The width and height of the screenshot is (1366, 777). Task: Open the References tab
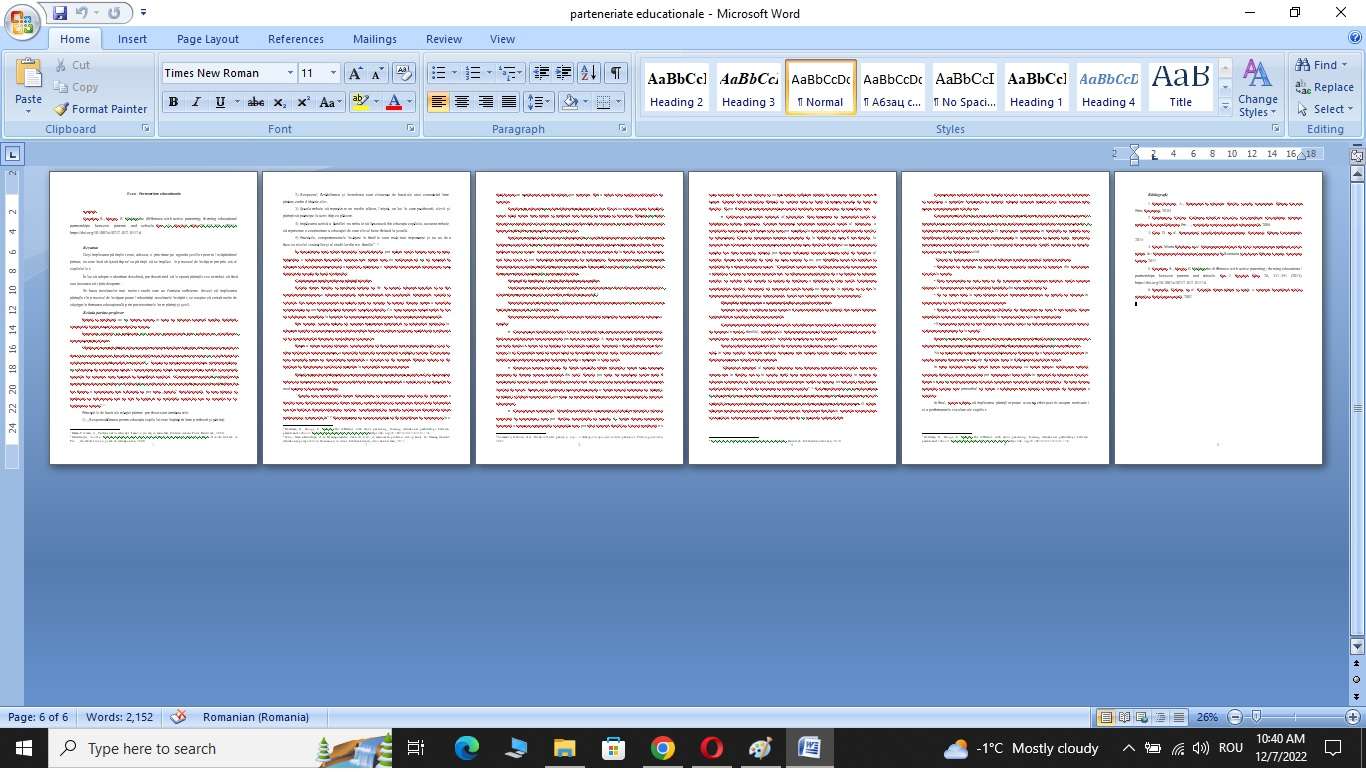click(295, 39)
